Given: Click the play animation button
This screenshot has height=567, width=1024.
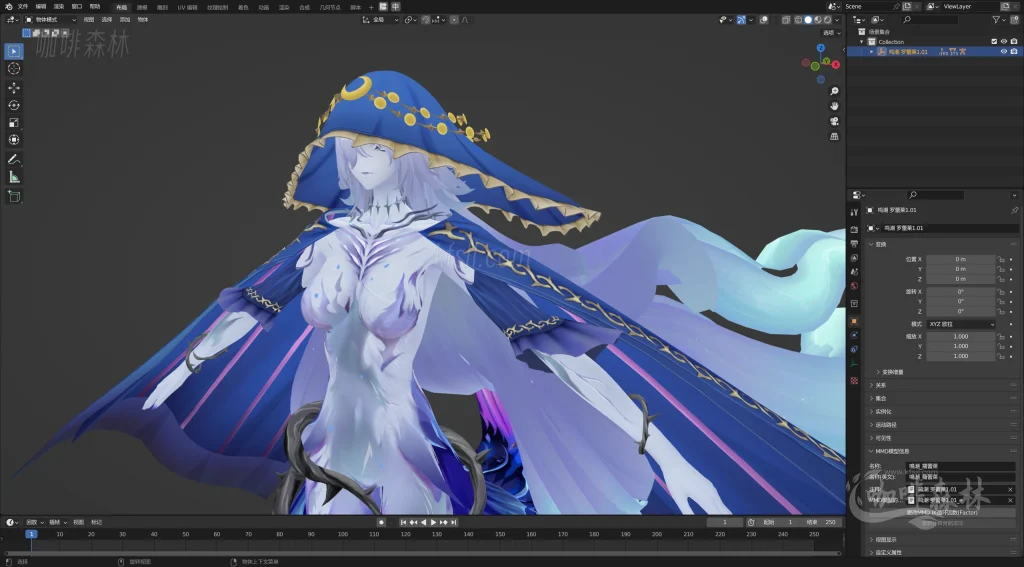Looking at the screenshot, I should pyautogui.click(x=433, y=523).
